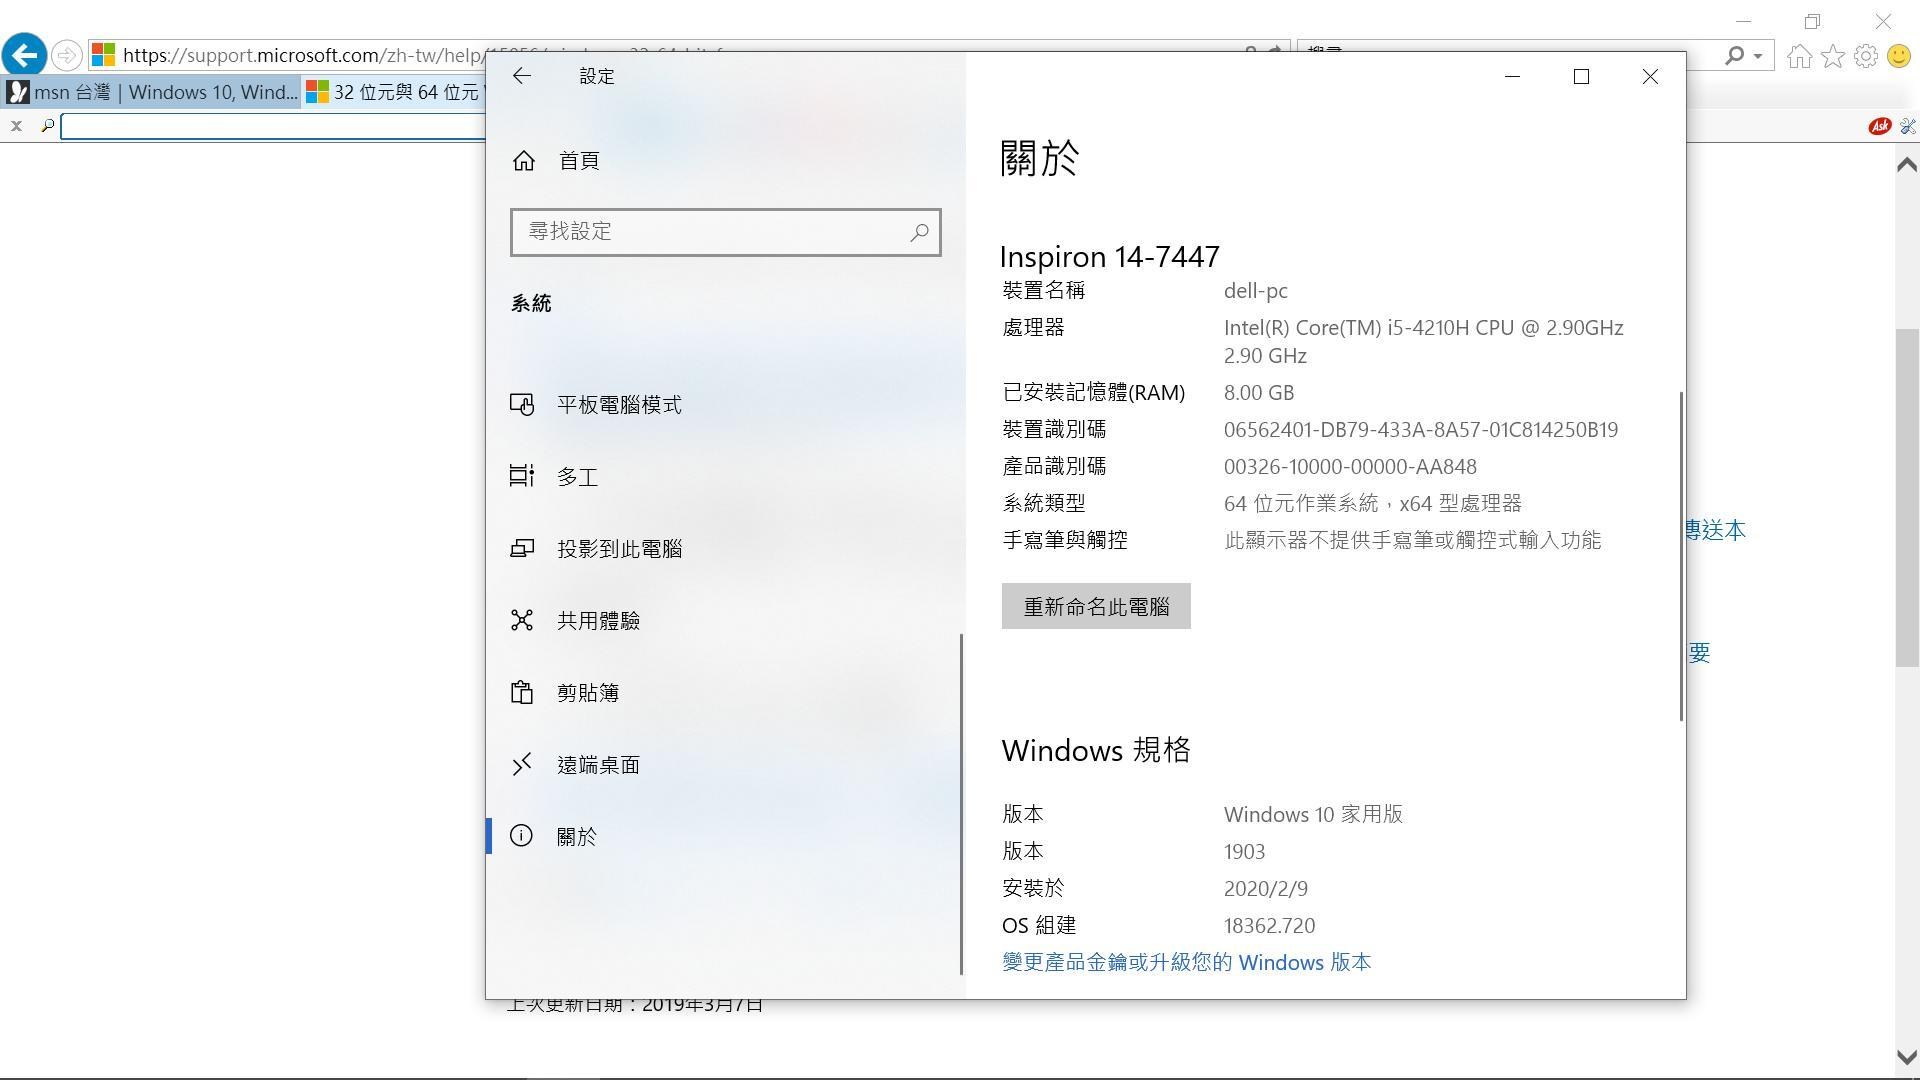
Task: Click the About info icon in sidebar
Action: point(521,836)
